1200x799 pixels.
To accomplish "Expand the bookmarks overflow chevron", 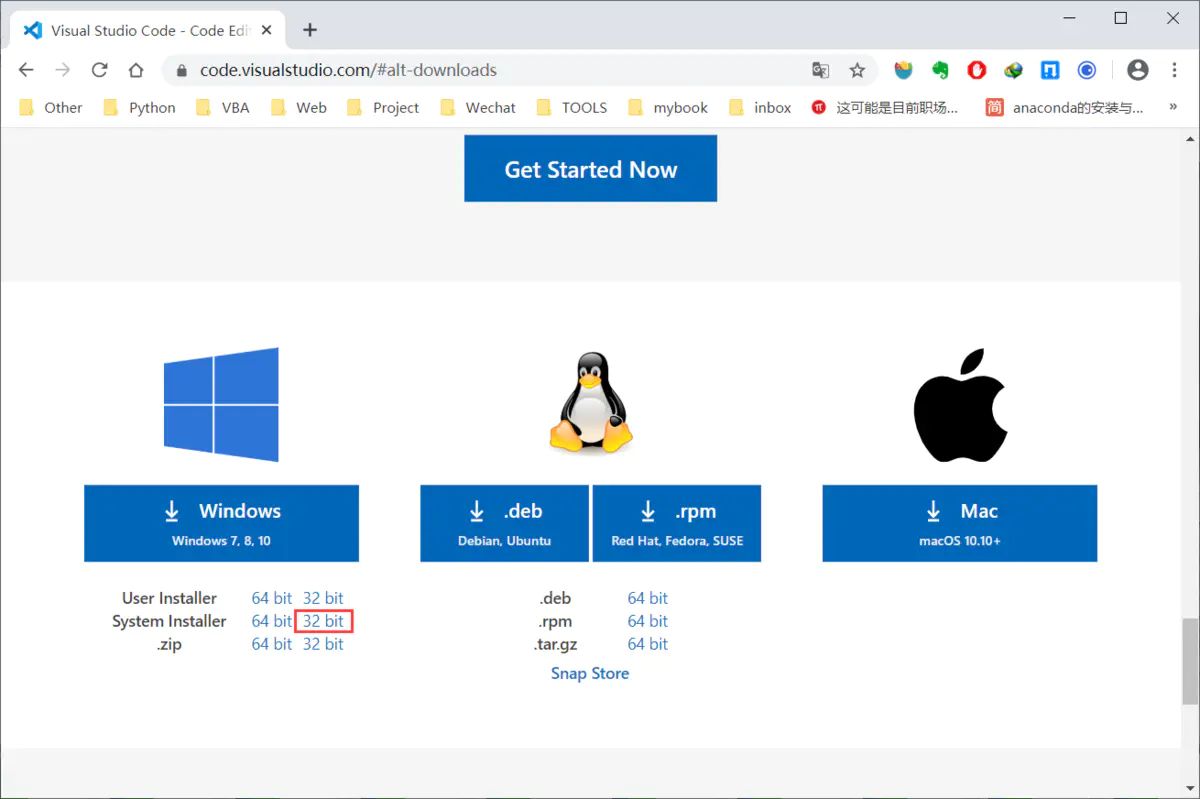I will 1172,107.
